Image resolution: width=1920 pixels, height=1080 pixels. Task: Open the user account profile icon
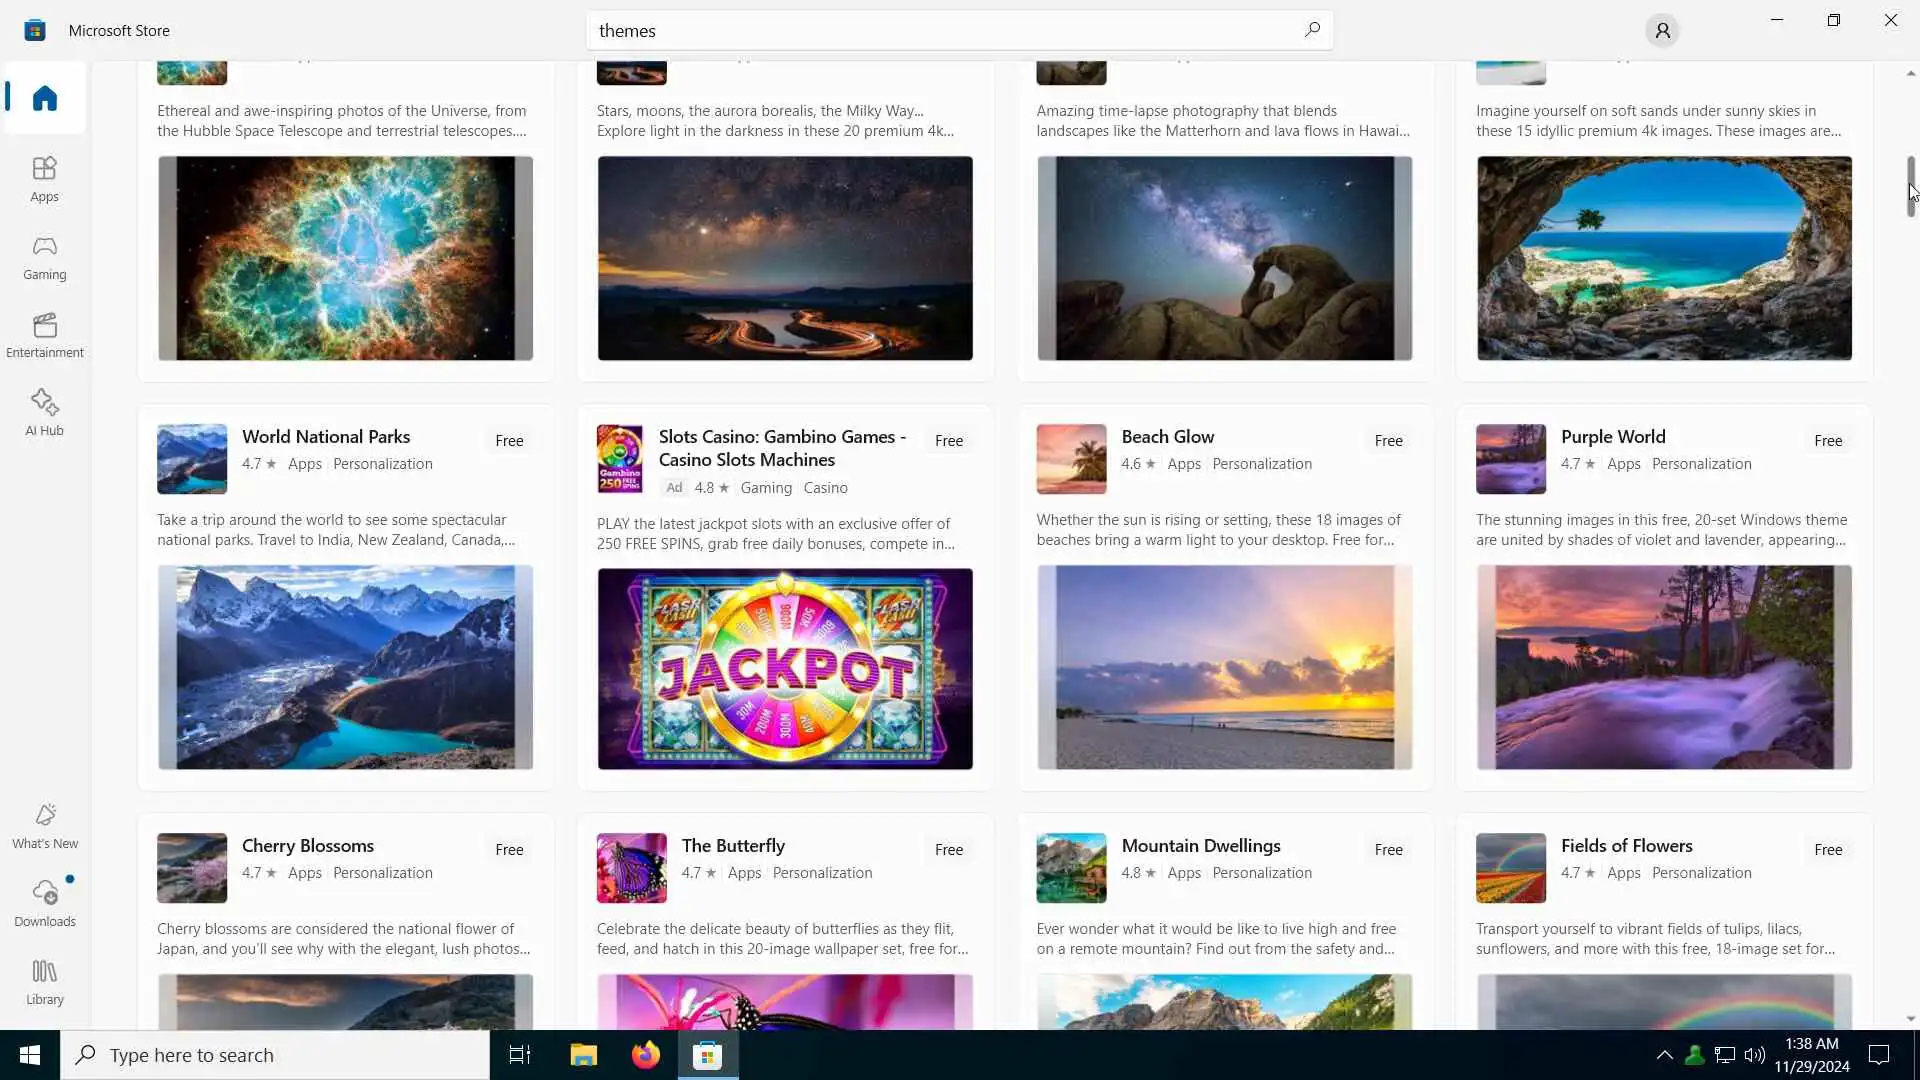(1662, 31)
